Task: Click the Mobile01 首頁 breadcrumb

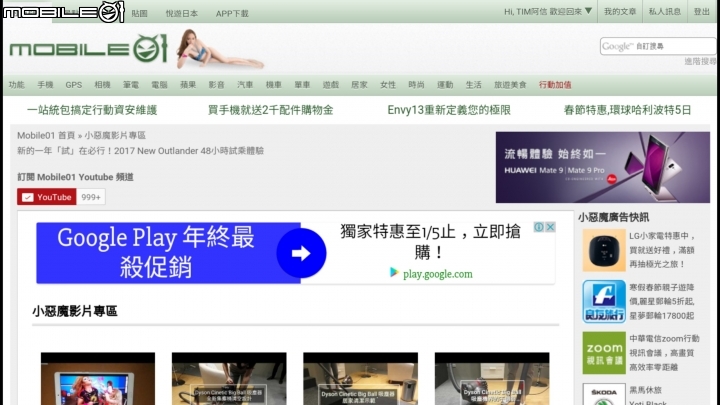Action: click(x=46, y=135)
